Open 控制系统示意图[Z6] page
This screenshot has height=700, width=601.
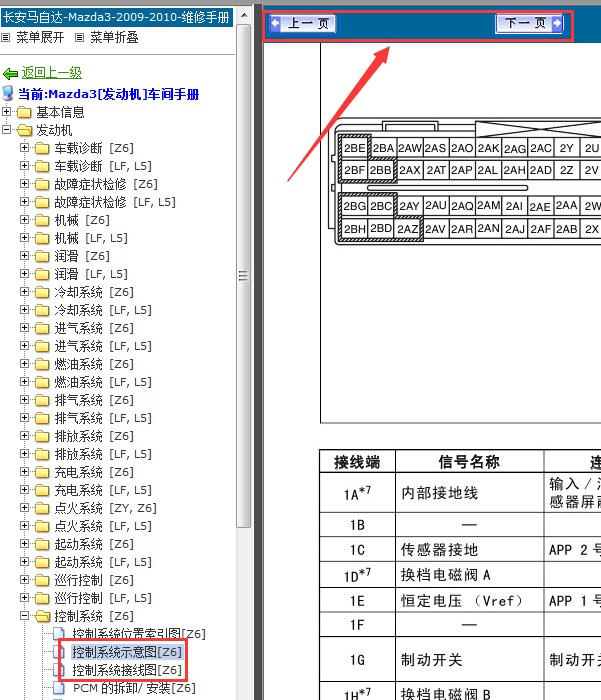(x=127, y=652)
